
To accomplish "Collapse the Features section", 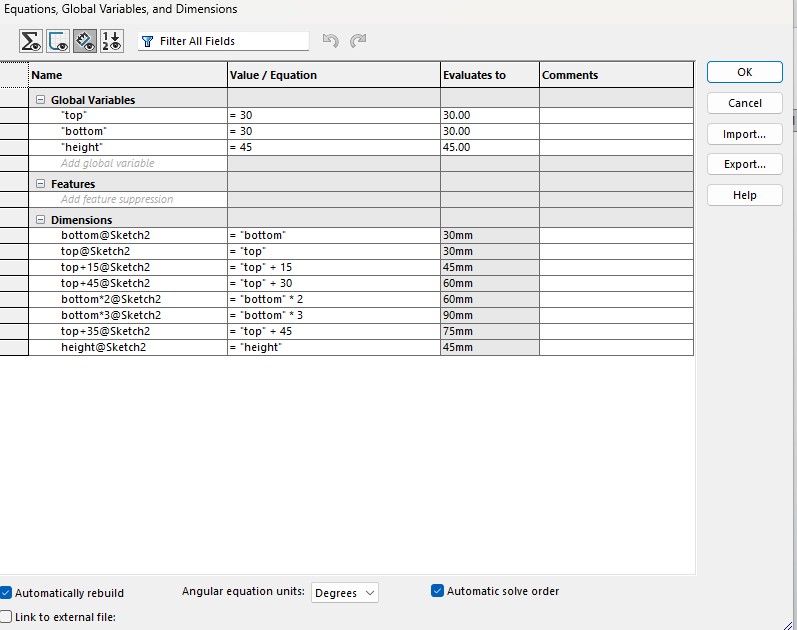I will (40, 184).
